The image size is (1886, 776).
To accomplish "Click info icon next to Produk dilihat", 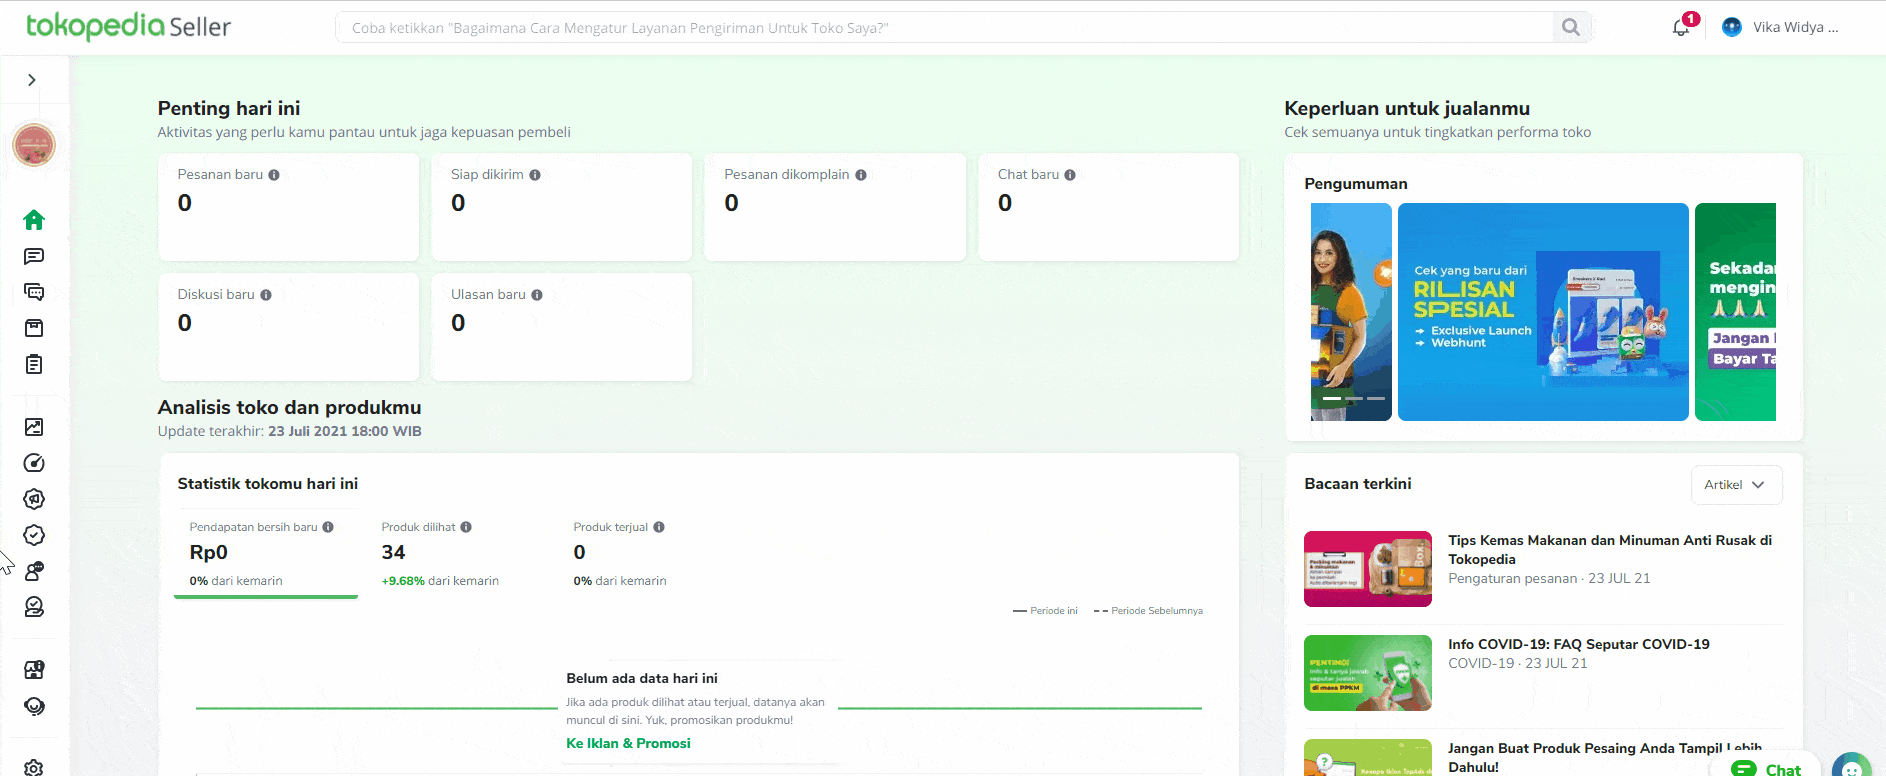I will [x=466, y=527].
